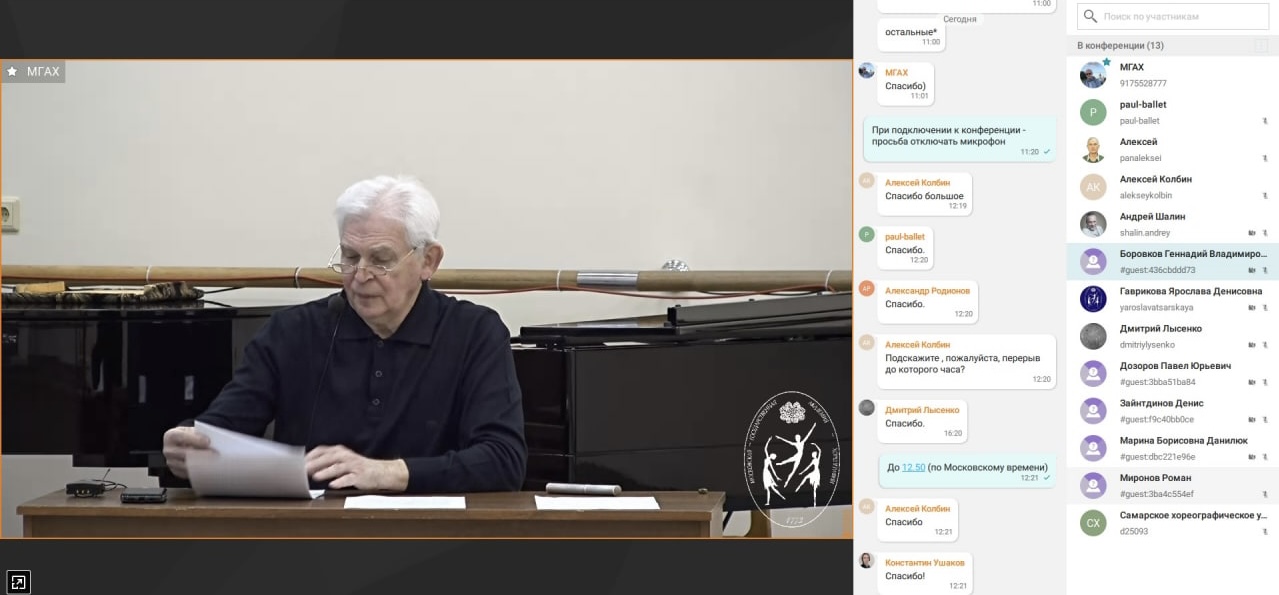This screenshot has height=595, width=1279.
Task: Open the participants panel options menu icon
Action: [1261, 46]
